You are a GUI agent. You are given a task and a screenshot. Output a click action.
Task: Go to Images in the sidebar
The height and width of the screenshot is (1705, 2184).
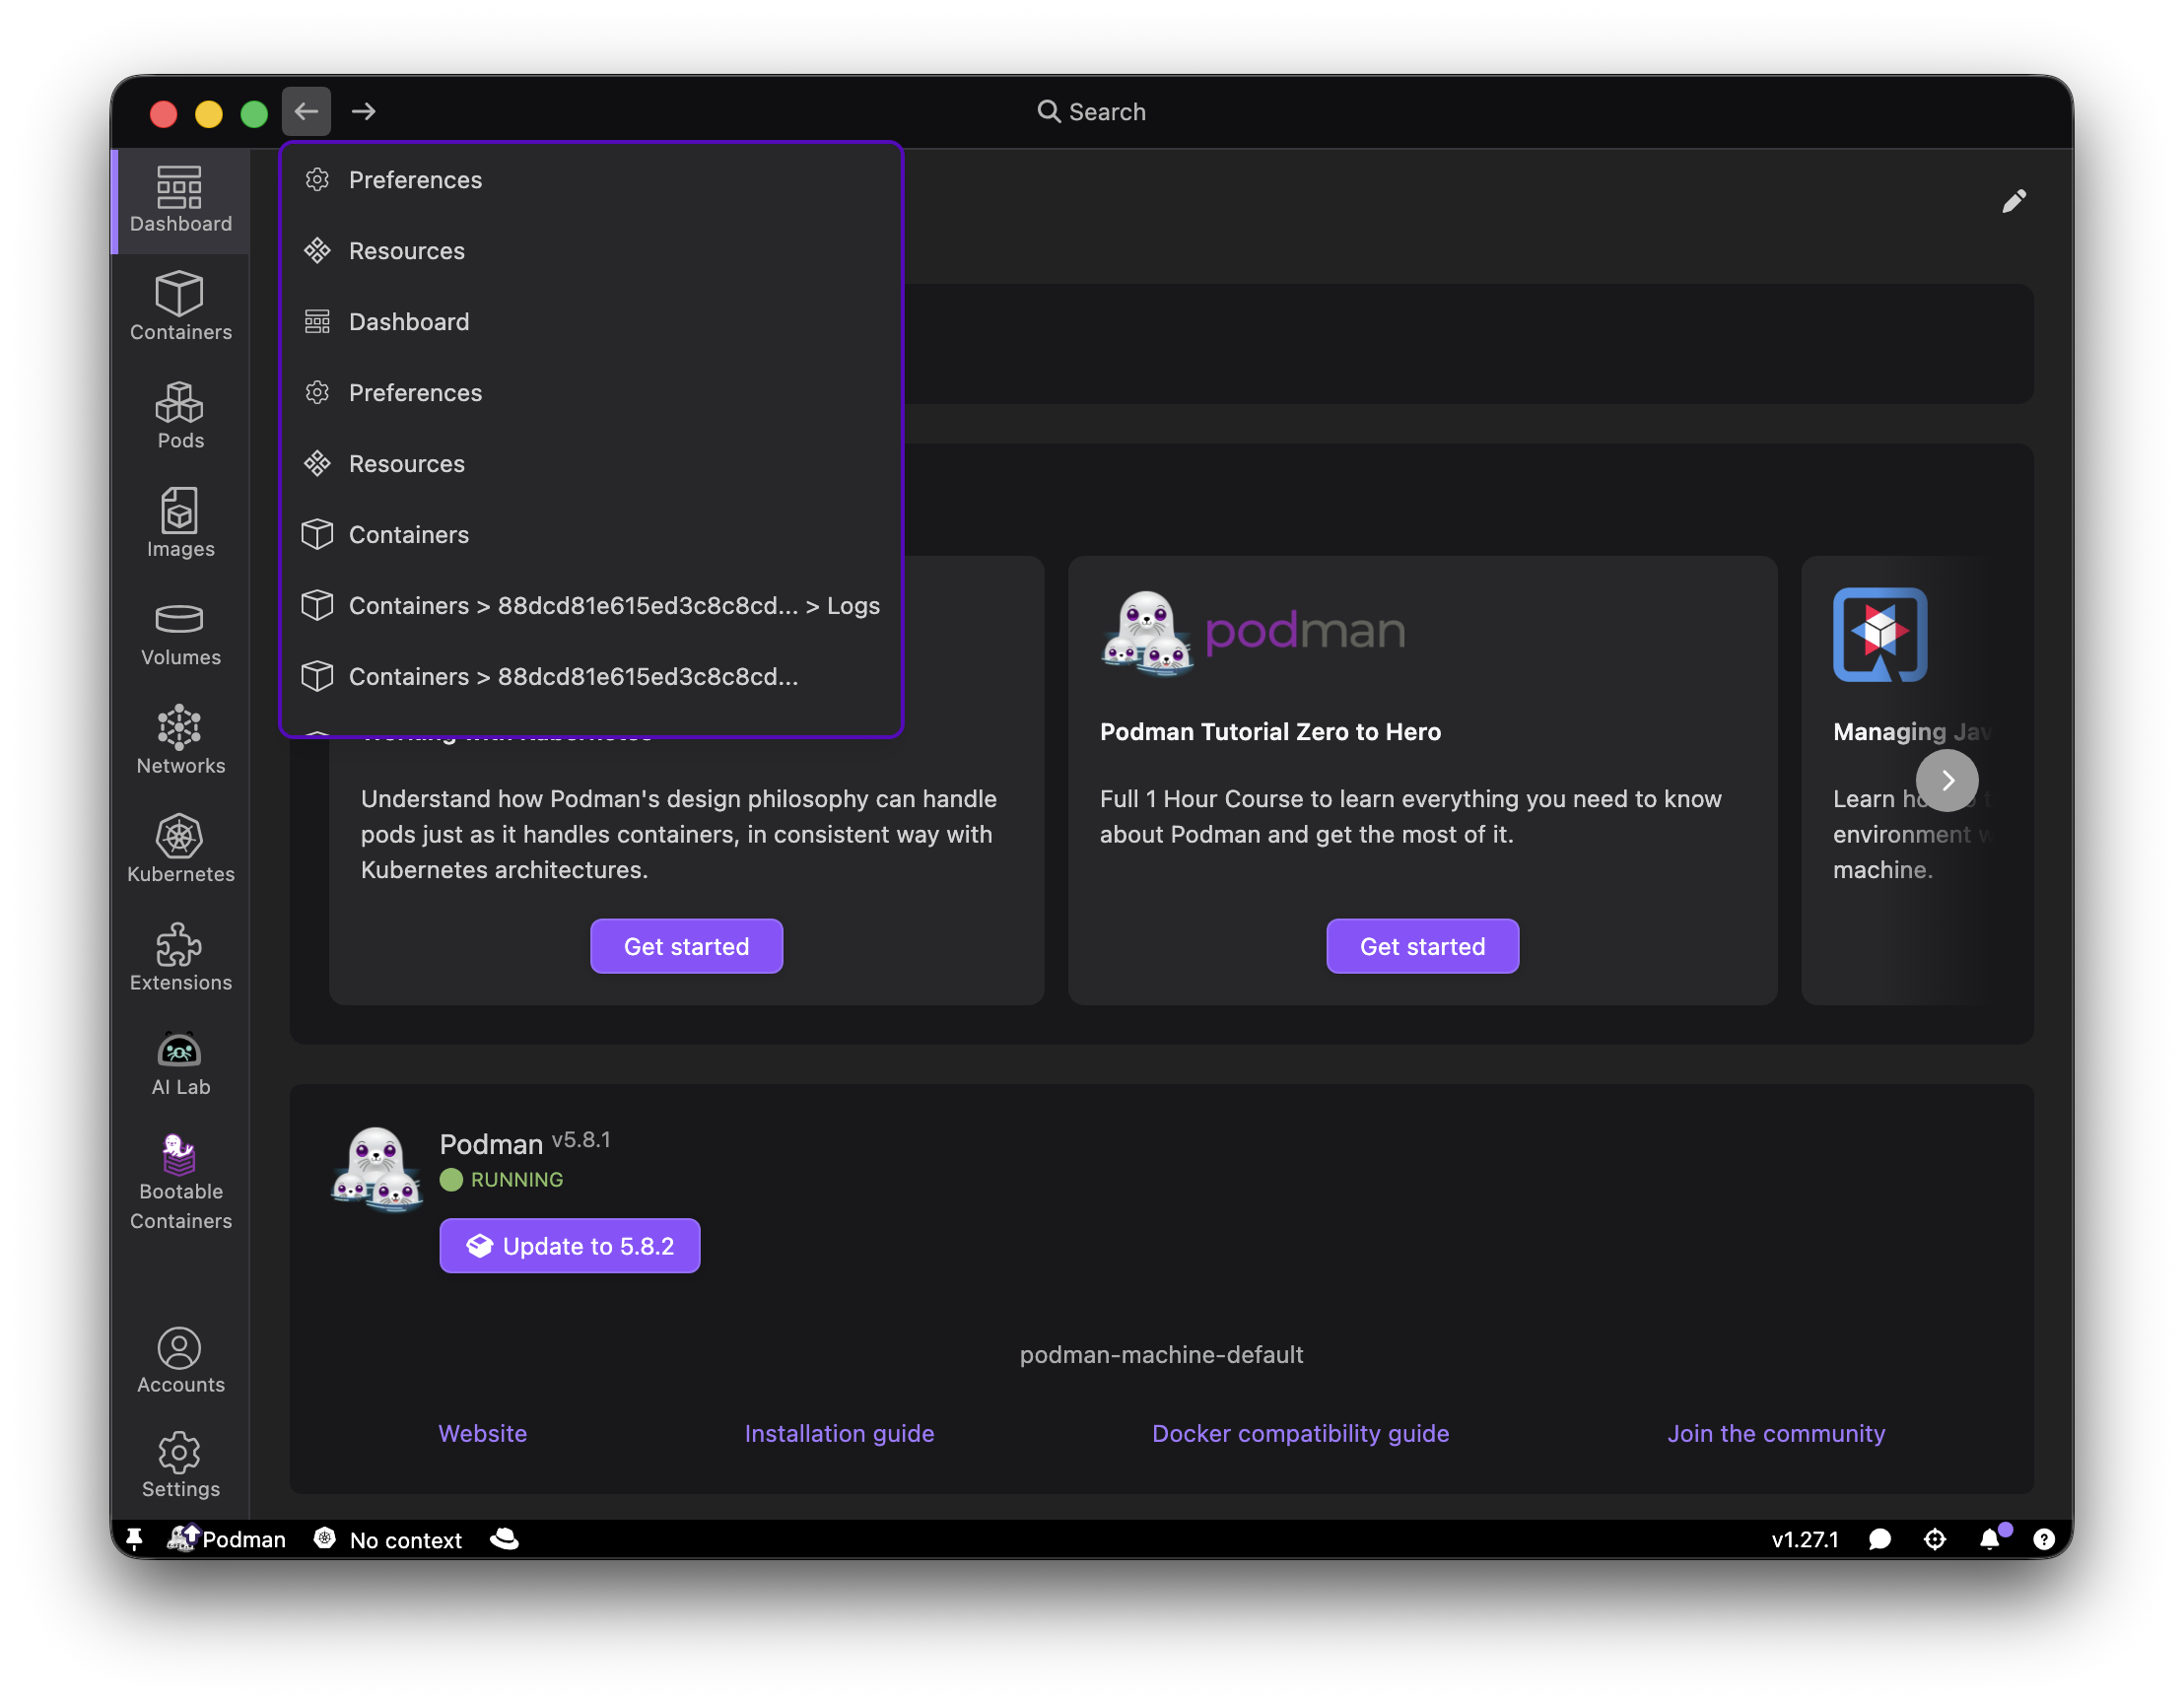[x=180, y=523]
